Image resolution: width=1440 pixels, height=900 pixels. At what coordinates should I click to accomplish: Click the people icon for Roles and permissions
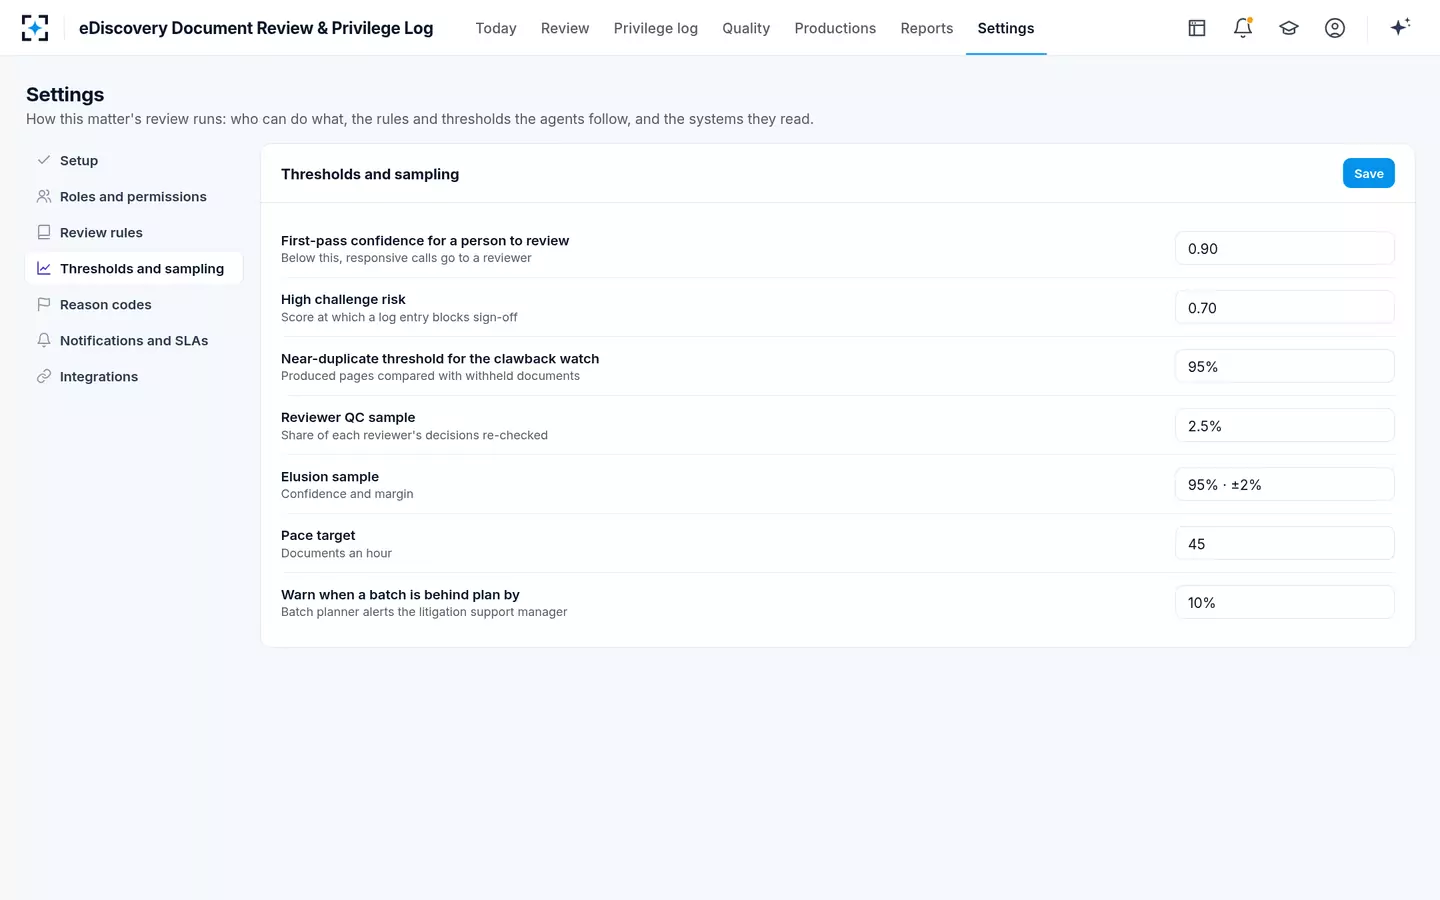tap(44, 196)
